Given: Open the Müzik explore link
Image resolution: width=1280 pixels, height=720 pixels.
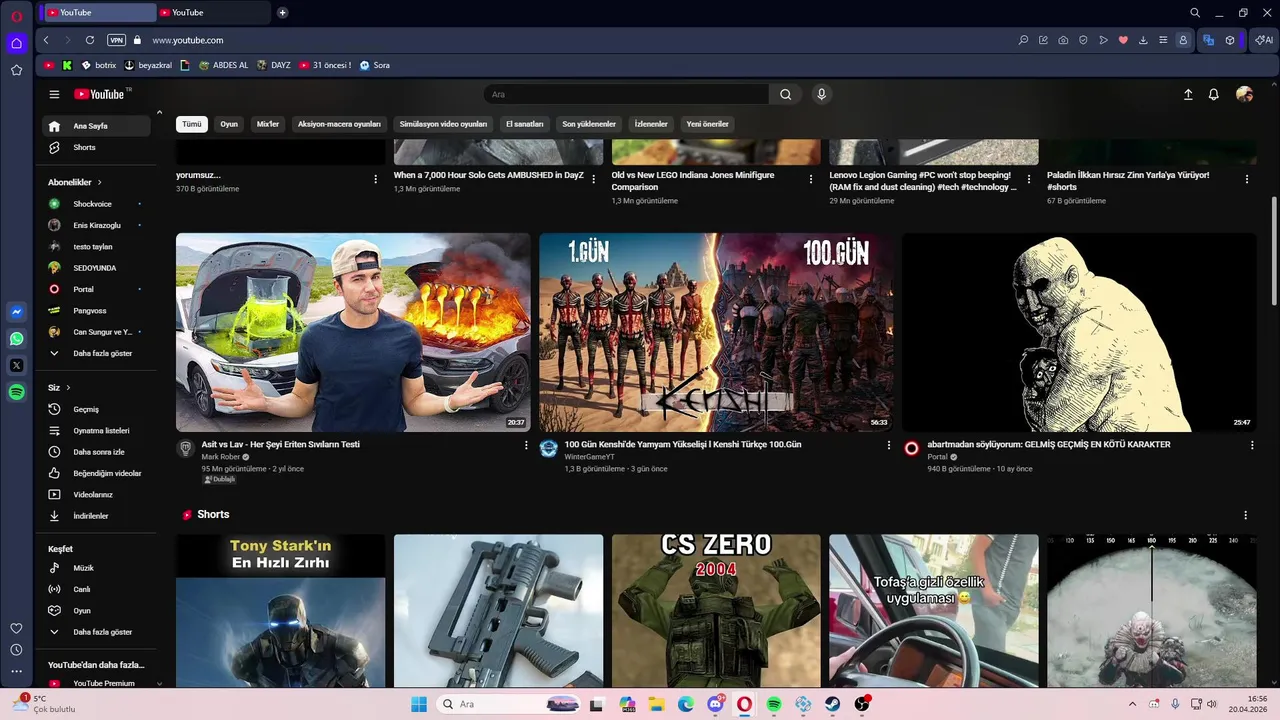Looking at the screenshot, I should (x=96, y=568).
